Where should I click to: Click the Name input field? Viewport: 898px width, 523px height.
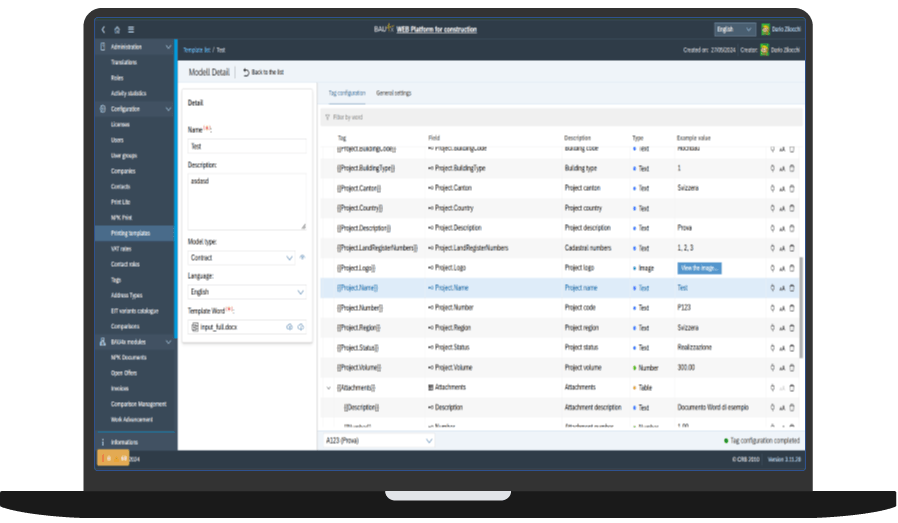pos(246,146)
